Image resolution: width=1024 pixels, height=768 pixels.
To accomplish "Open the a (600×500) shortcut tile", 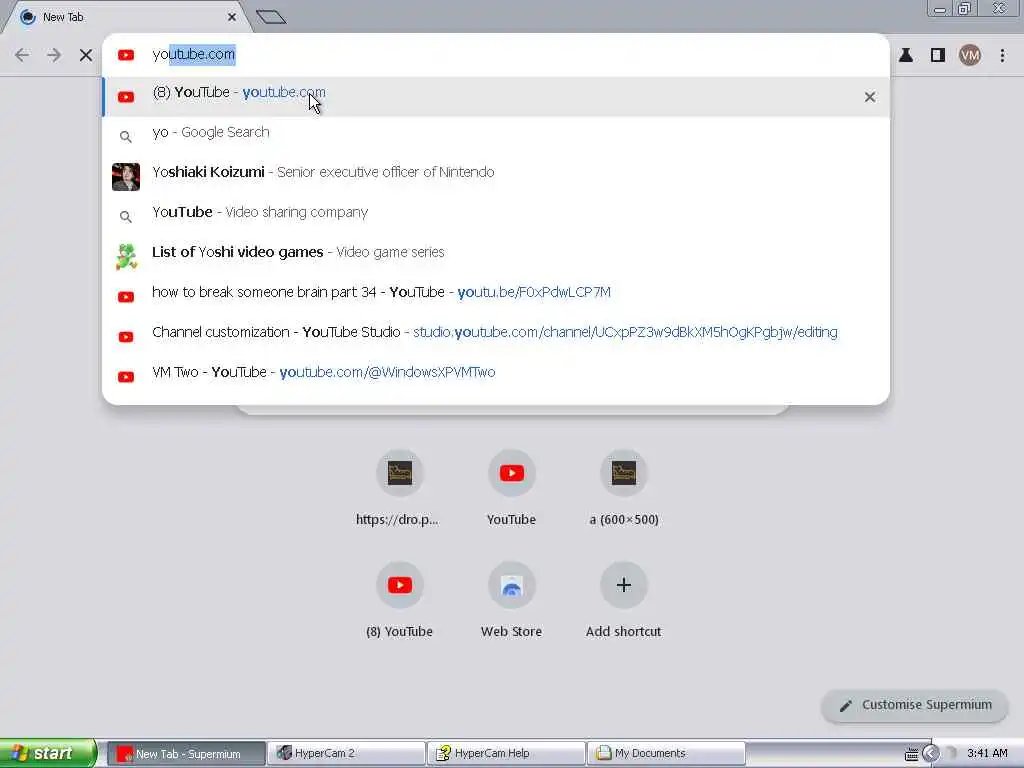I will coord(624,488).
